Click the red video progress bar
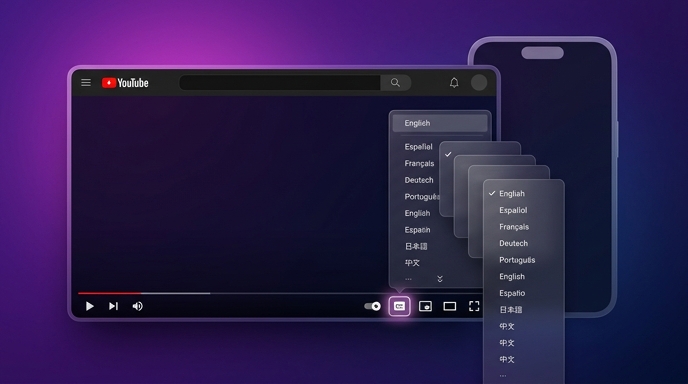Image resolution: width=688 pixels, height=384 pixels. tap(110, 293)
